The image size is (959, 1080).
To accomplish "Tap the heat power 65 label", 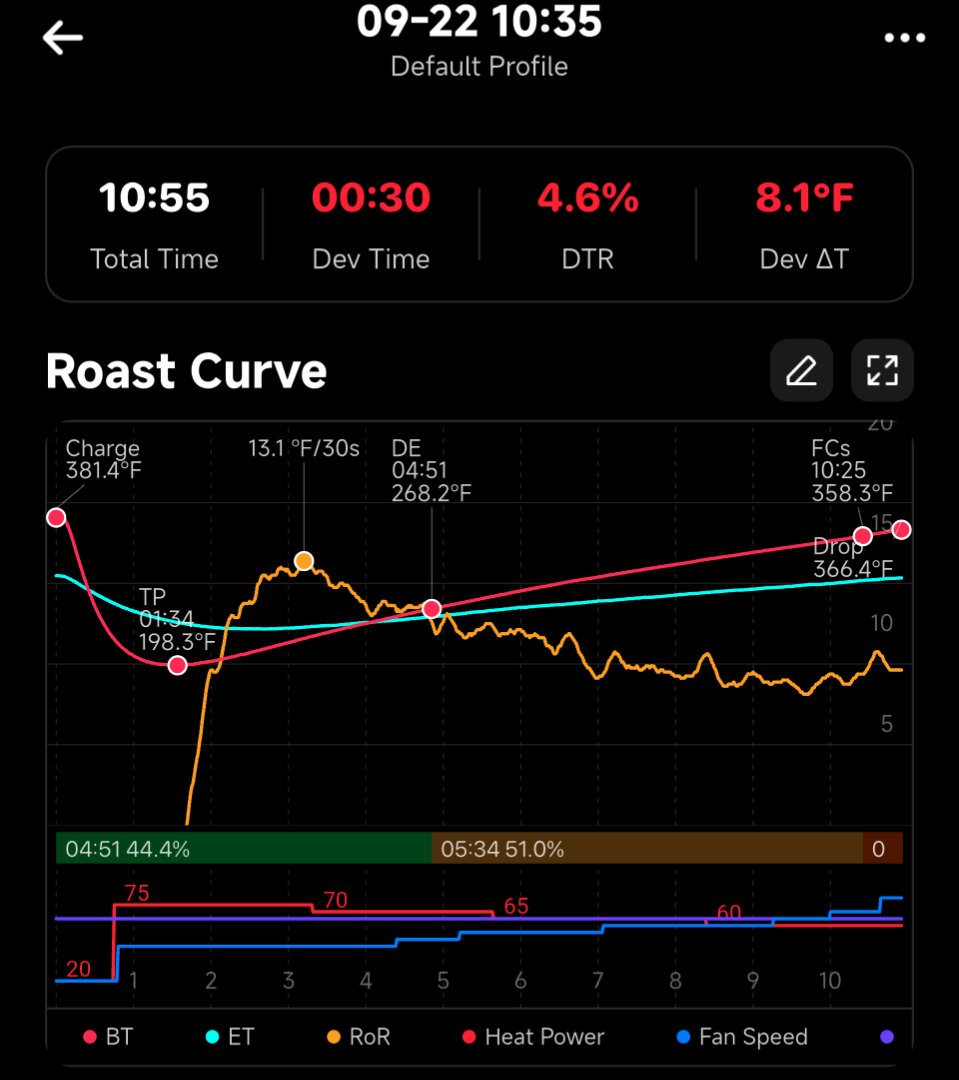I will [x=516, y=906].
